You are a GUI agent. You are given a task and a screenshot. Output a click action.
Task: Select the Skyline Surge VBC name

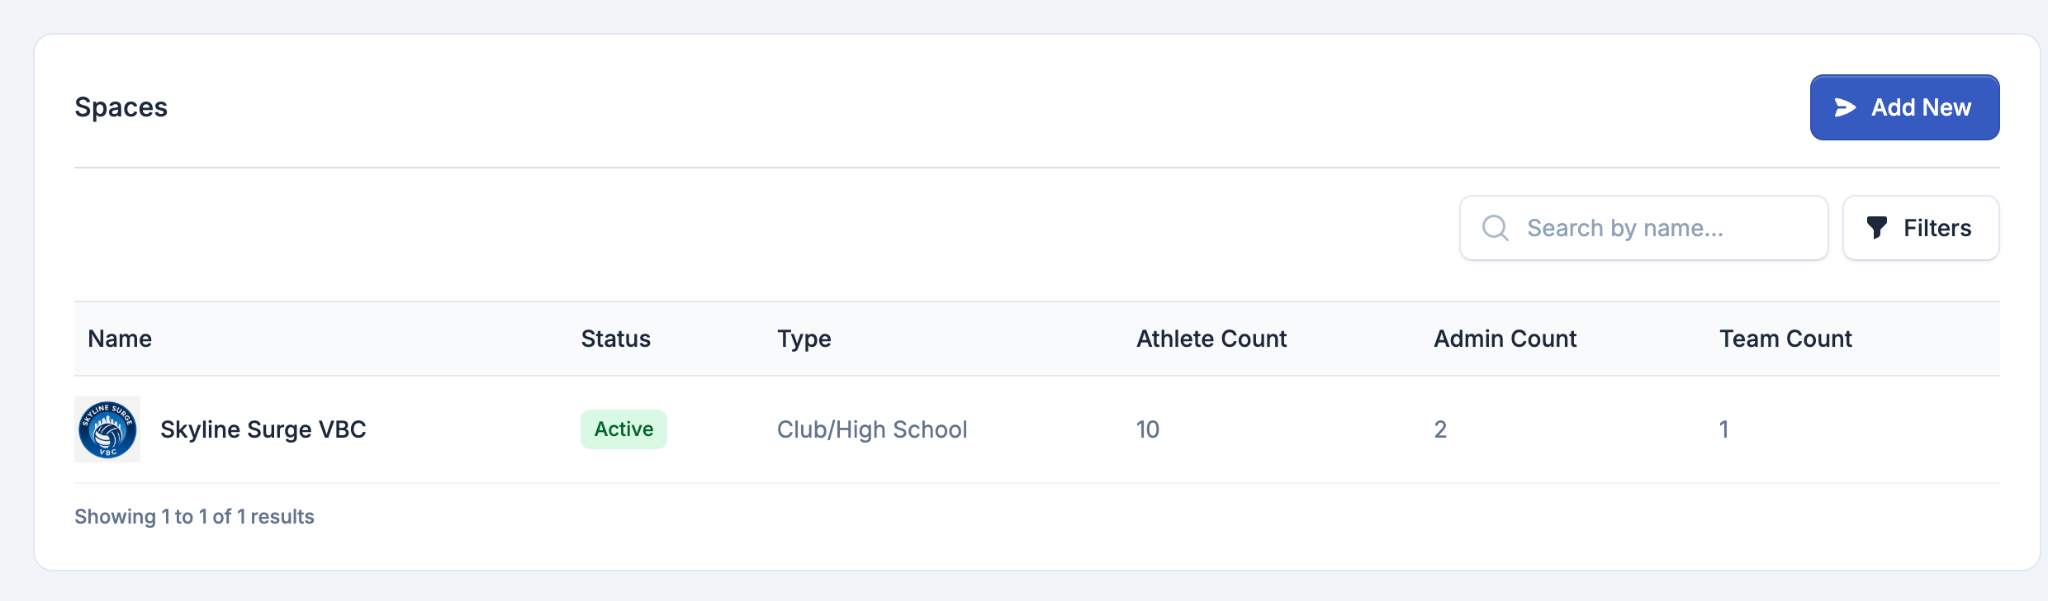click(x=263, y=429)
